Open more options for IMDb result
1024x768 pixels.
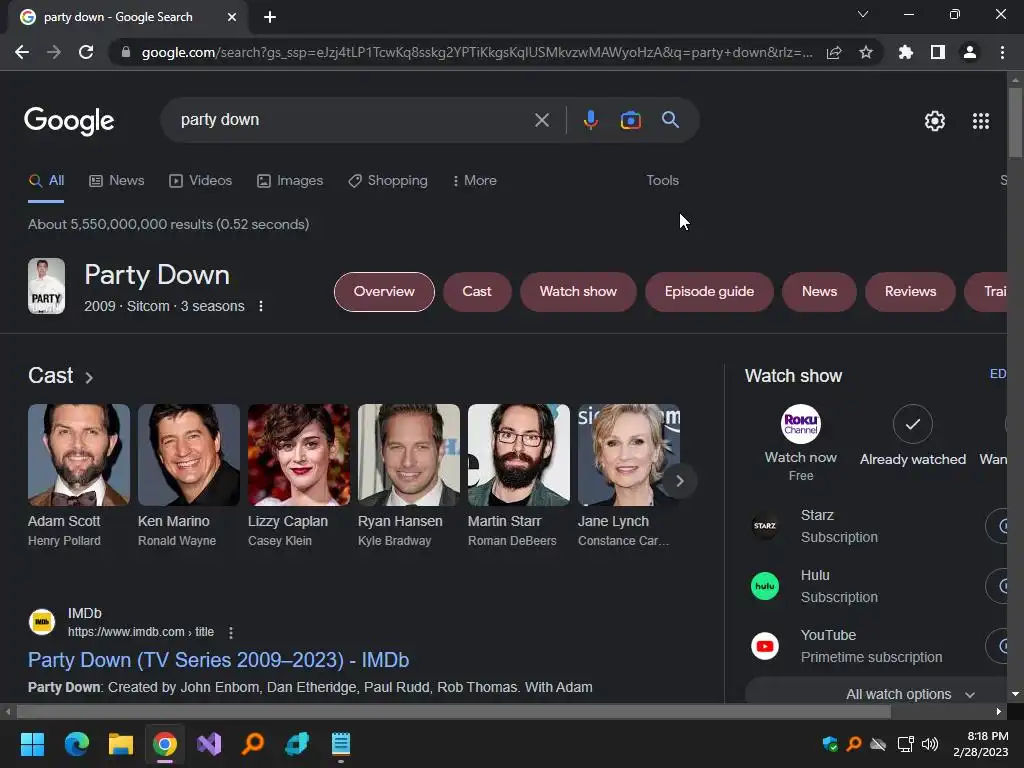[231, 632]
